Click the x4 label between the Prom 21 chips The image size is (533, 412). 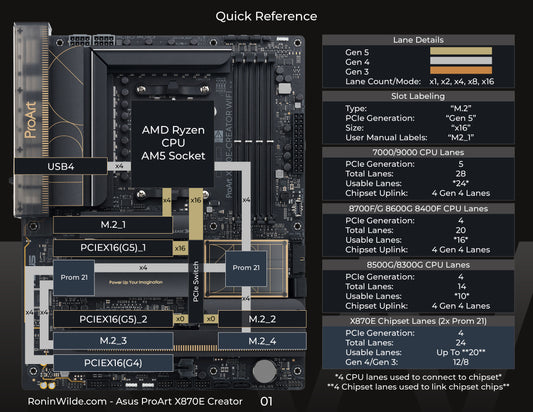coord(143,268)
